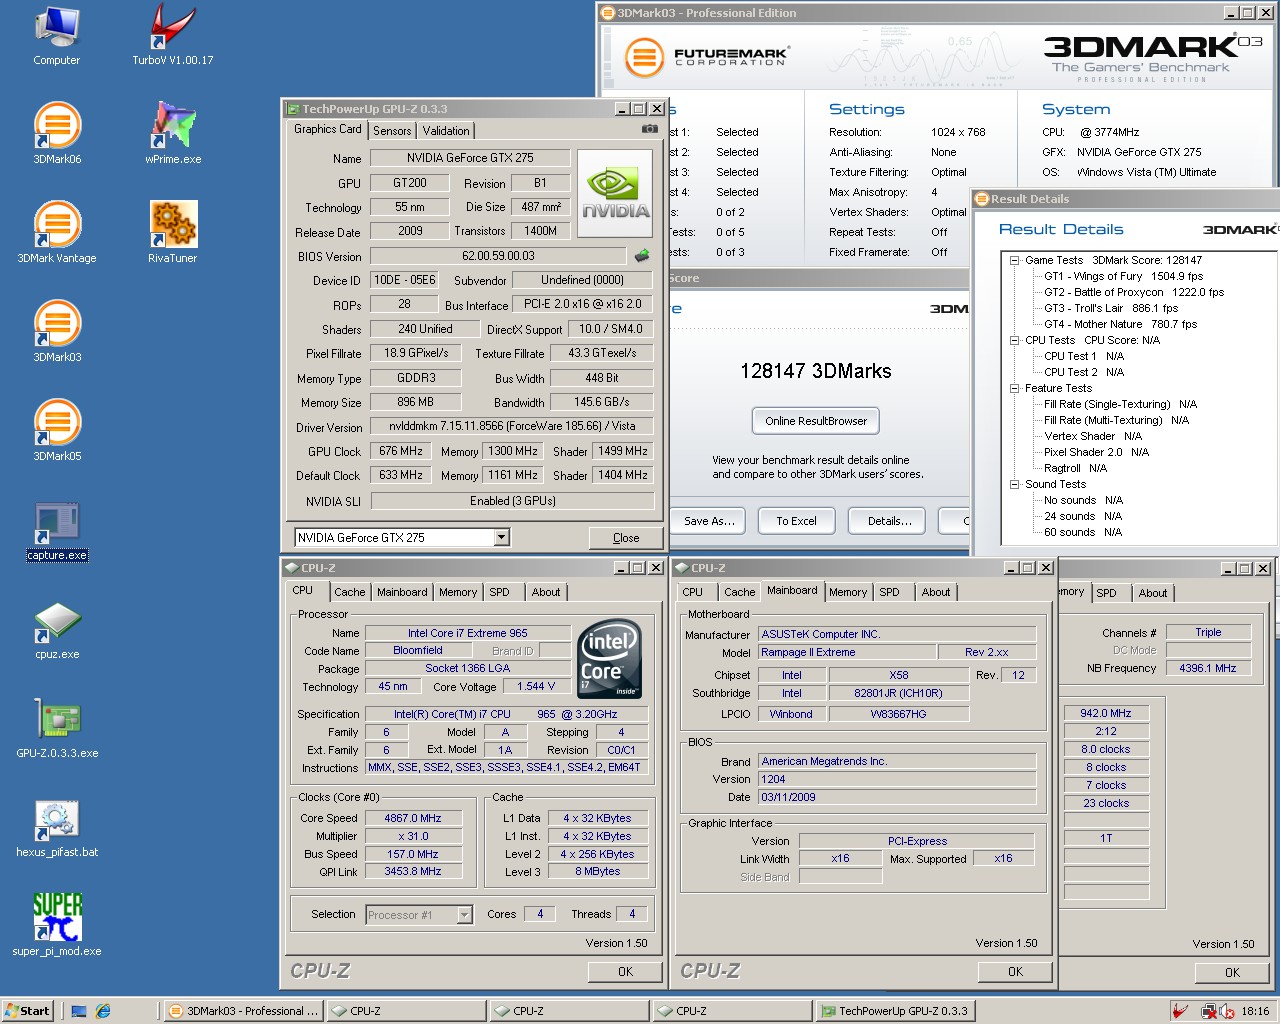This screenshot has width=1280, height=1024.
Task: Switch to the Sensors tab in GPU-Z
Action: (x=392, y=131)
